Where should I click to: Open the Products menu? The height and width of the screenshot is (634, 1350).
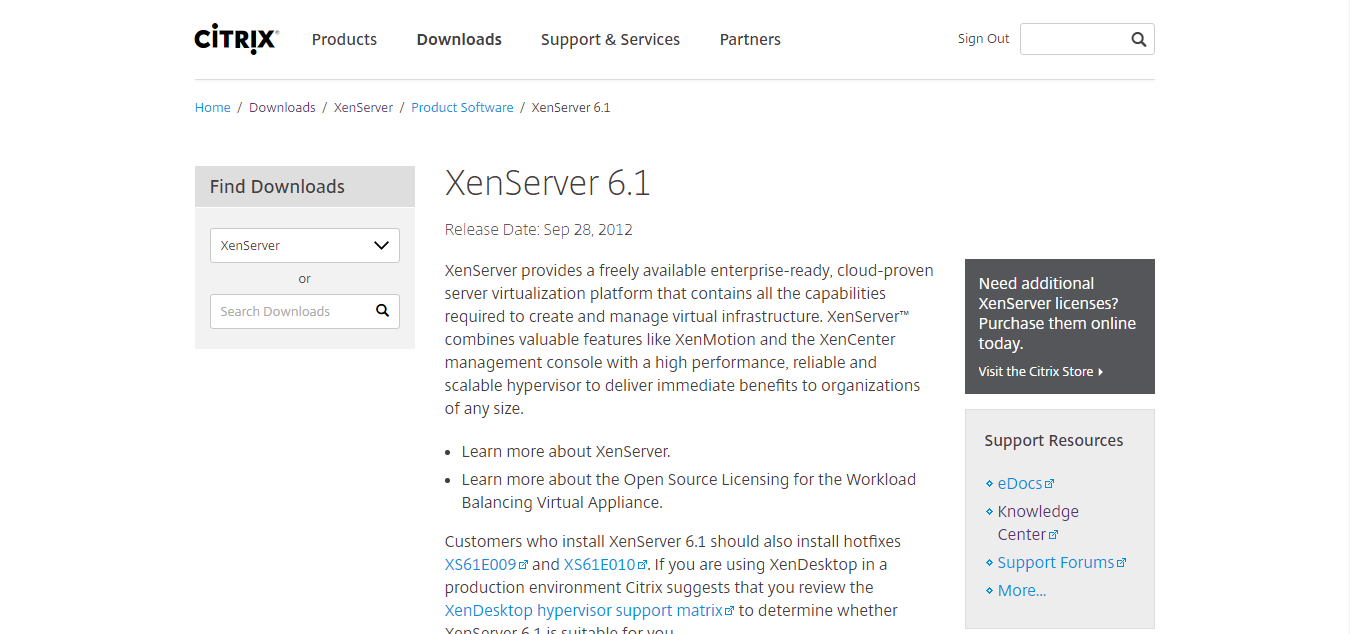344,40
